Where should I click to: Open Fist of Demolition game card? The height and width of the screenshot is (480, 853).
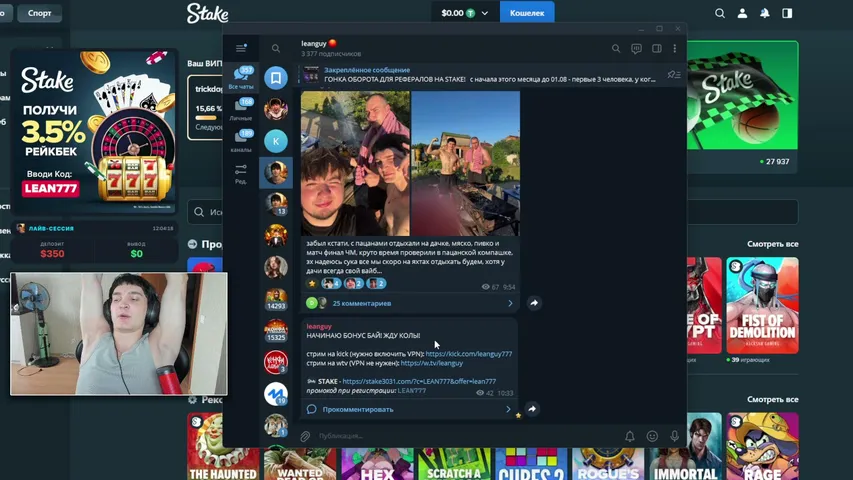pyautogui.click(x=762, y=305)
